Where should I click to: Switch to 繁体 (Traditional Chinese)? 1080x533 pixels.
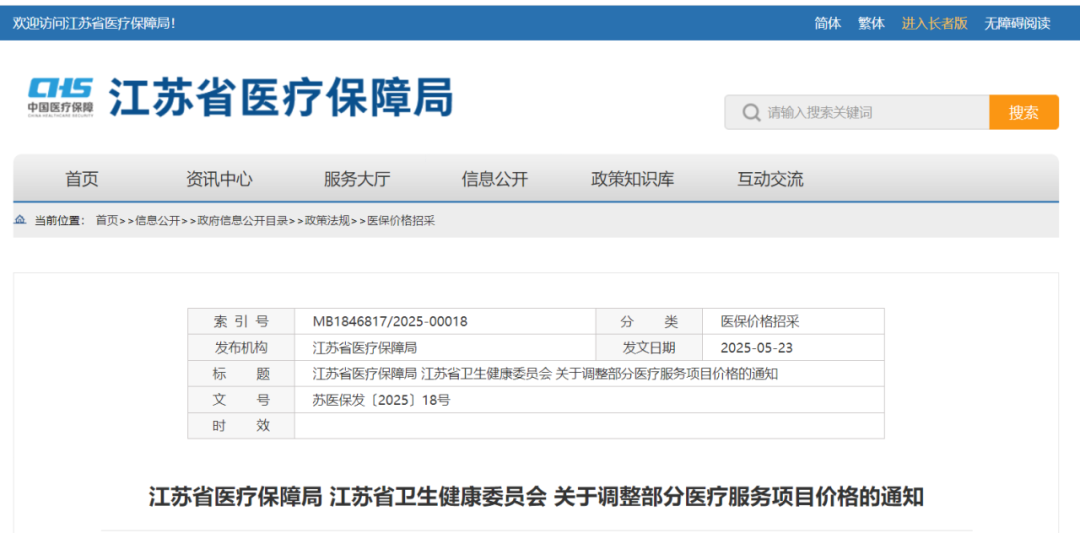point(871,23)
